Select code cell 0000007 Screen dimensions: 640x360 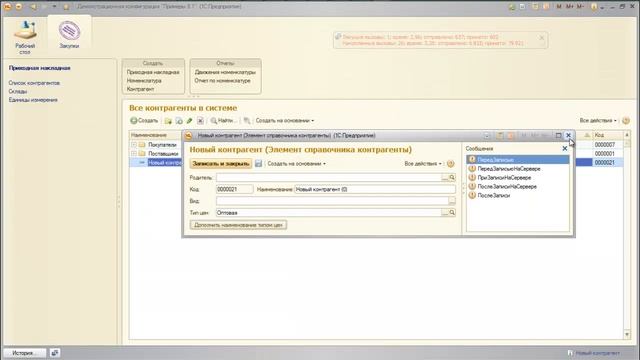click(608, 144)
